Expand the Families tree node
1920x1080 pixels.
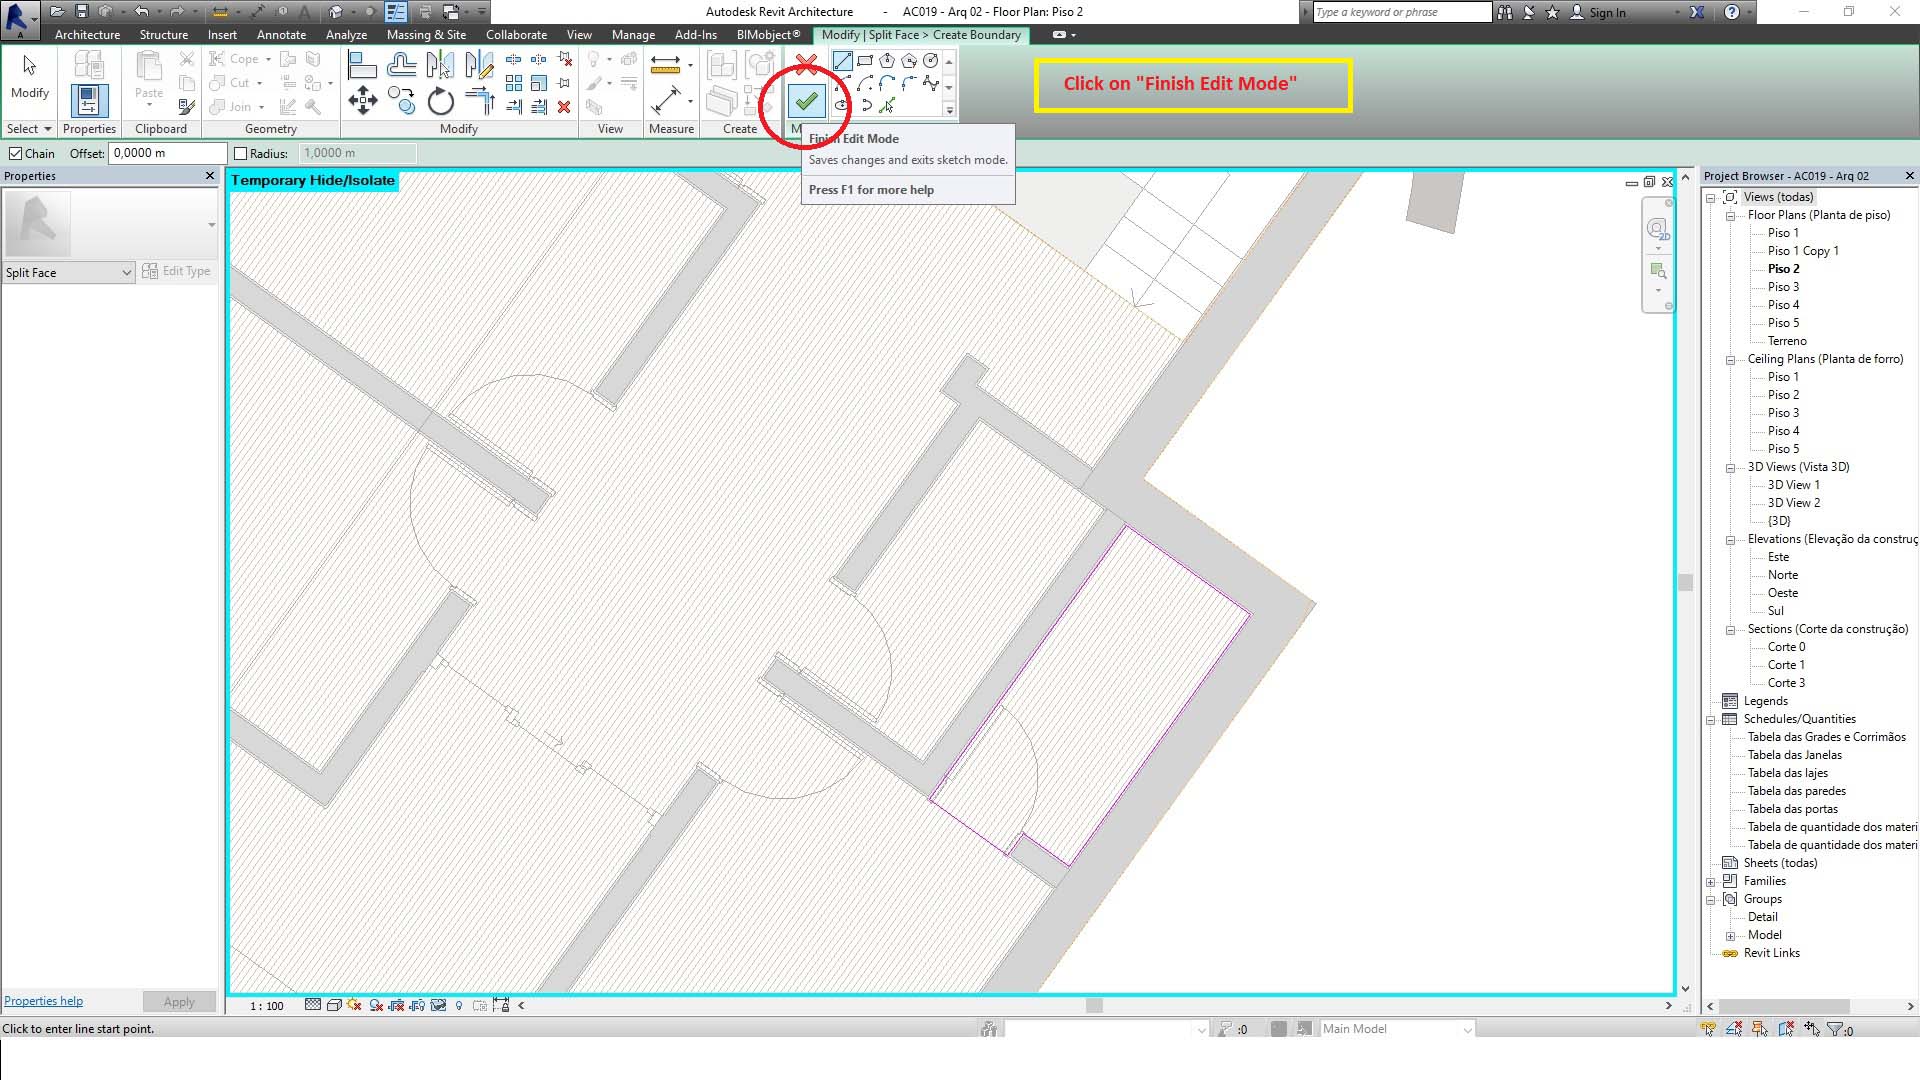point(1711,881)
